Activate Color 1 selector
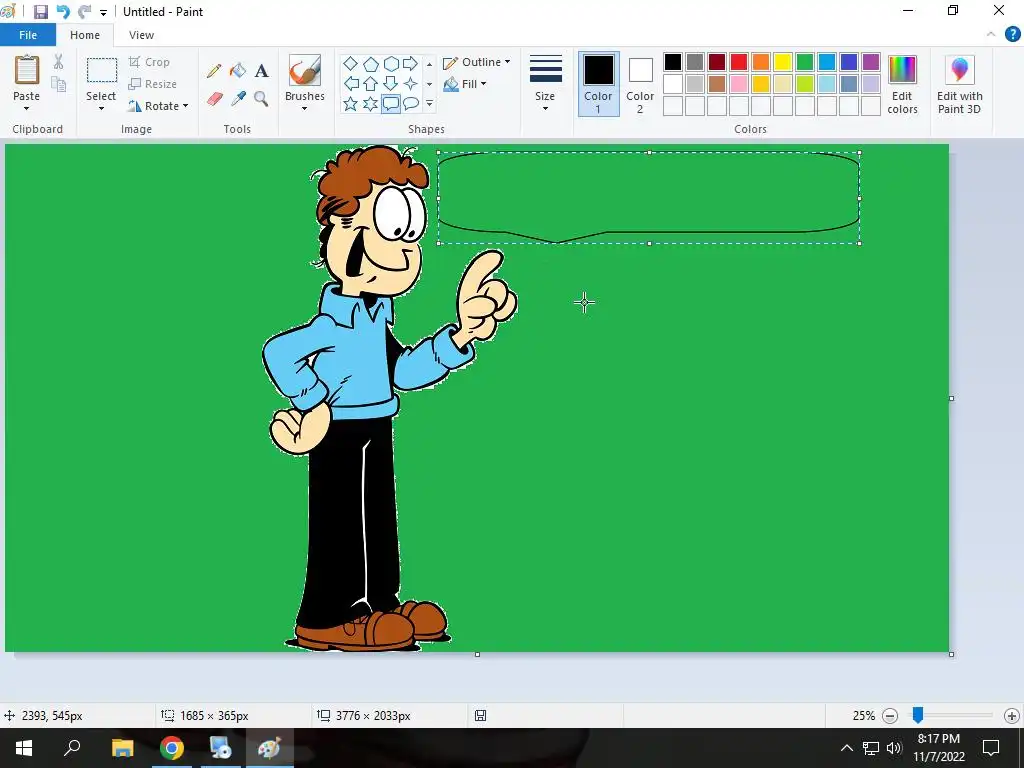The height and width of the screenshot is (768, 1024). coord(598,84)
